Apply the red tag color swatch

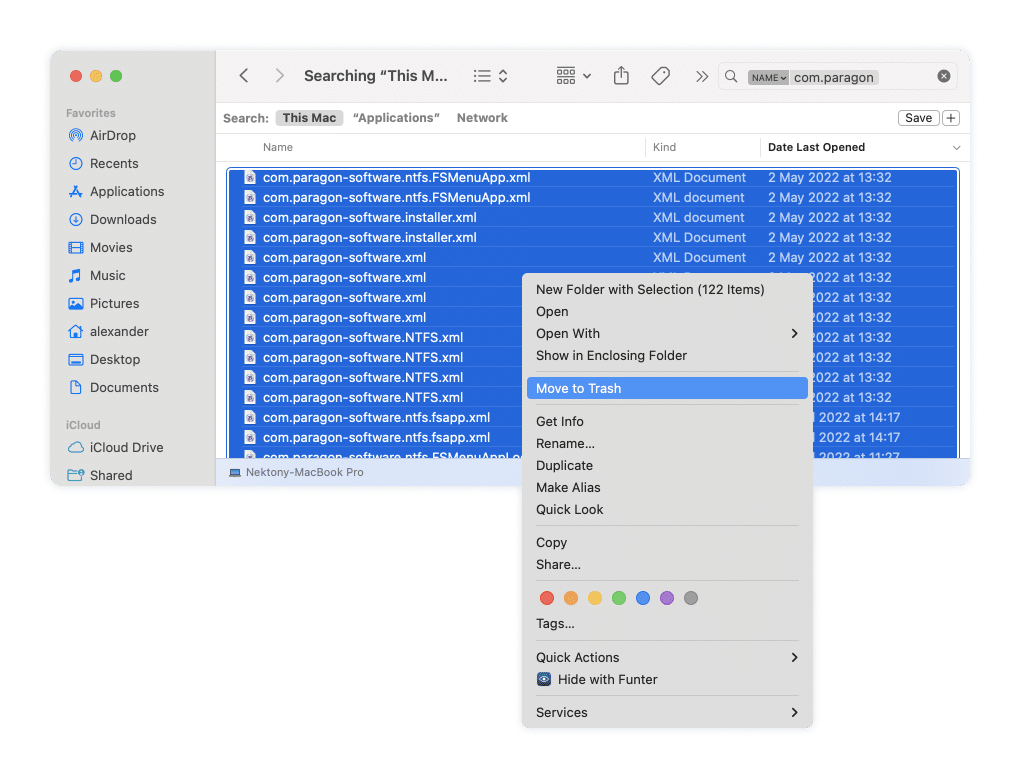tap(547, 597)
